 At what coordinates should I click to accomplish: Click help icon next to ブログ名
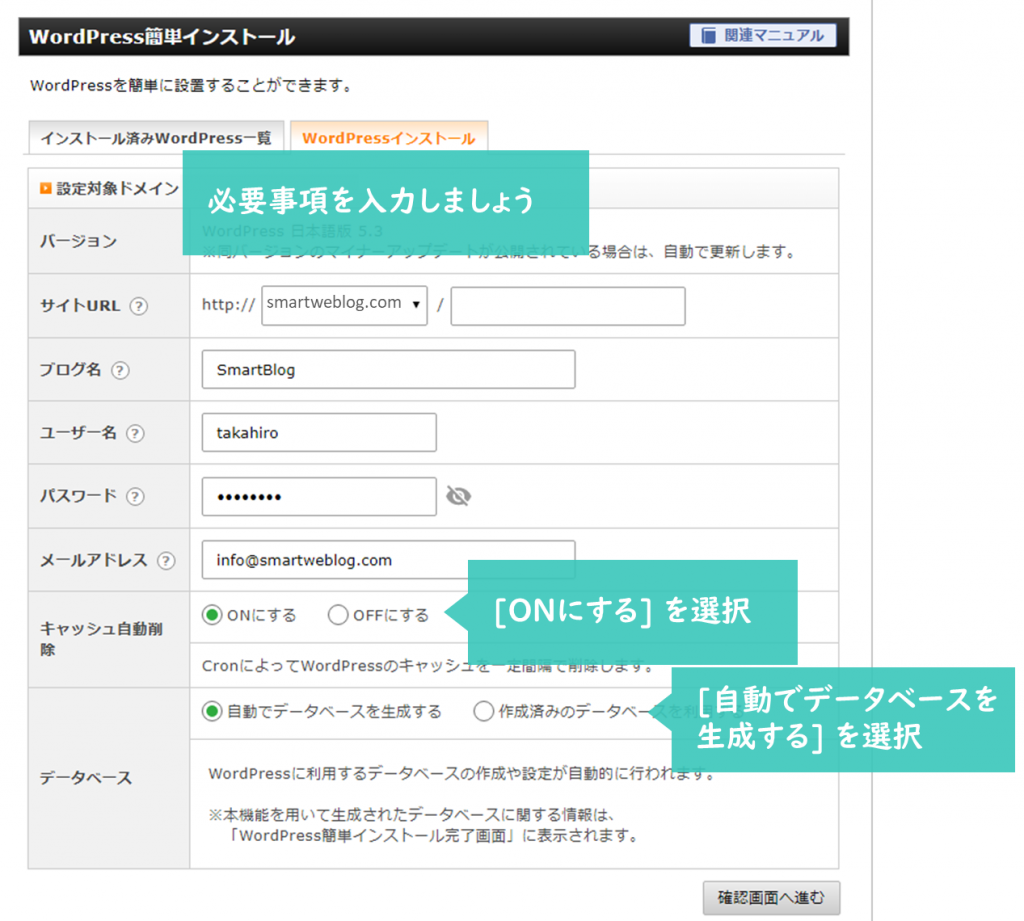[x=120, y=370]
